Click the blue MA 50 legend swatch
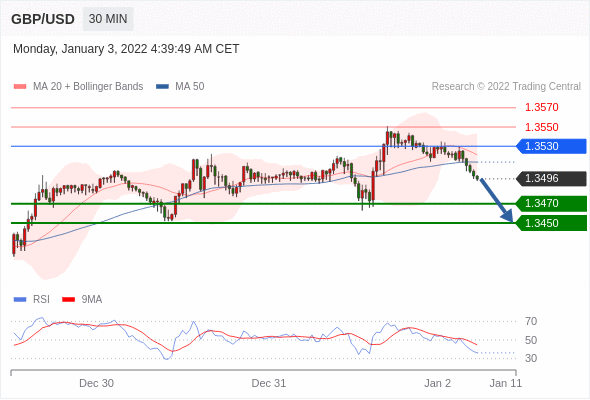This screenshot has height=400, width=590. tap(163, 87)
